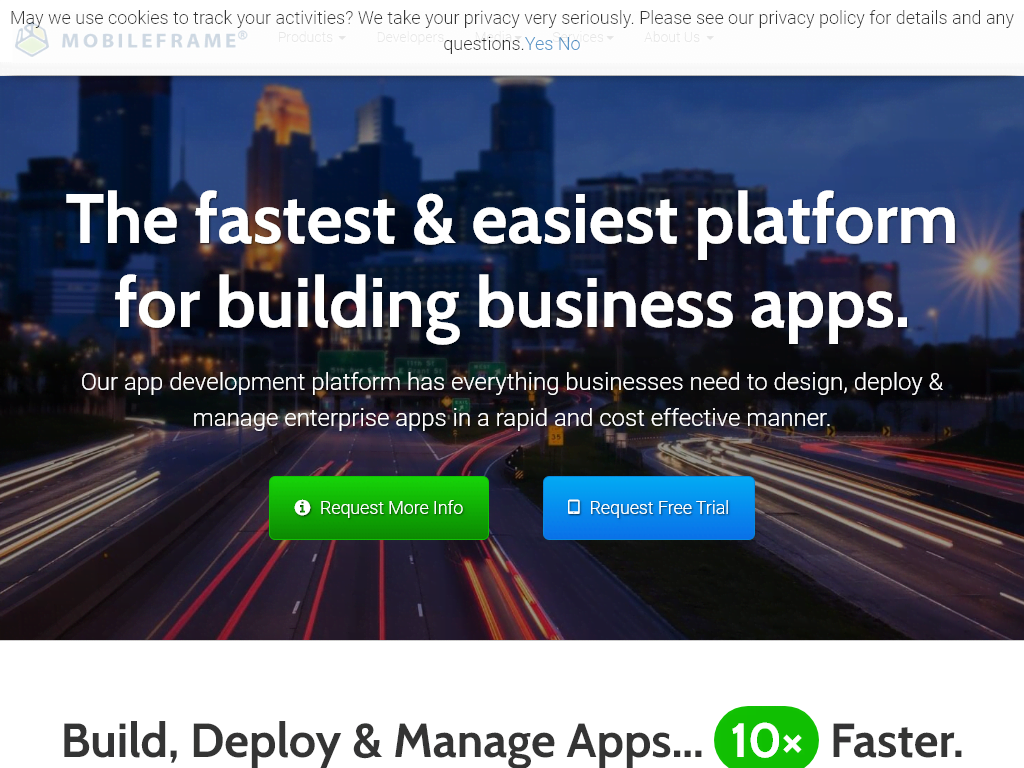
Task: Click the MobileFrame hexagon logo icon
Action: coord(32,40)
